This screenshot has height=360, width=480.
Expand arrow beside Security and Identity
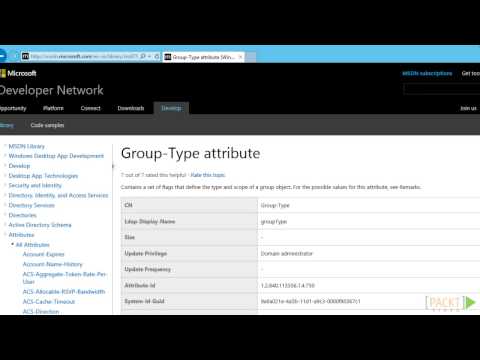coord(5,185)
